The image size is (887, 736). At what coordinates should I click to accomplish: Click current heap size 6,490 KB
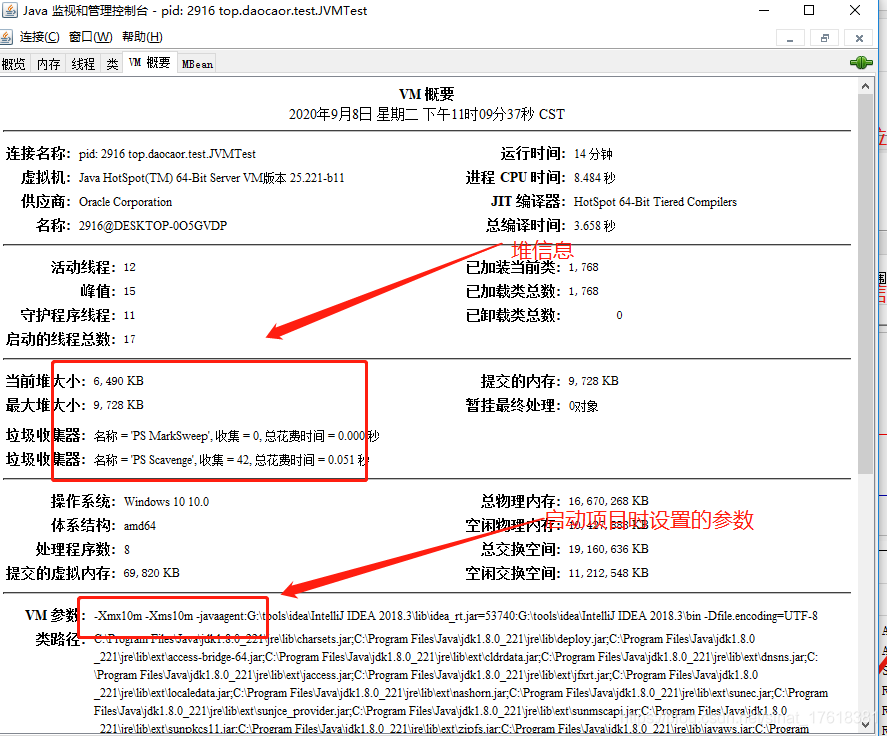coord(118,381)
